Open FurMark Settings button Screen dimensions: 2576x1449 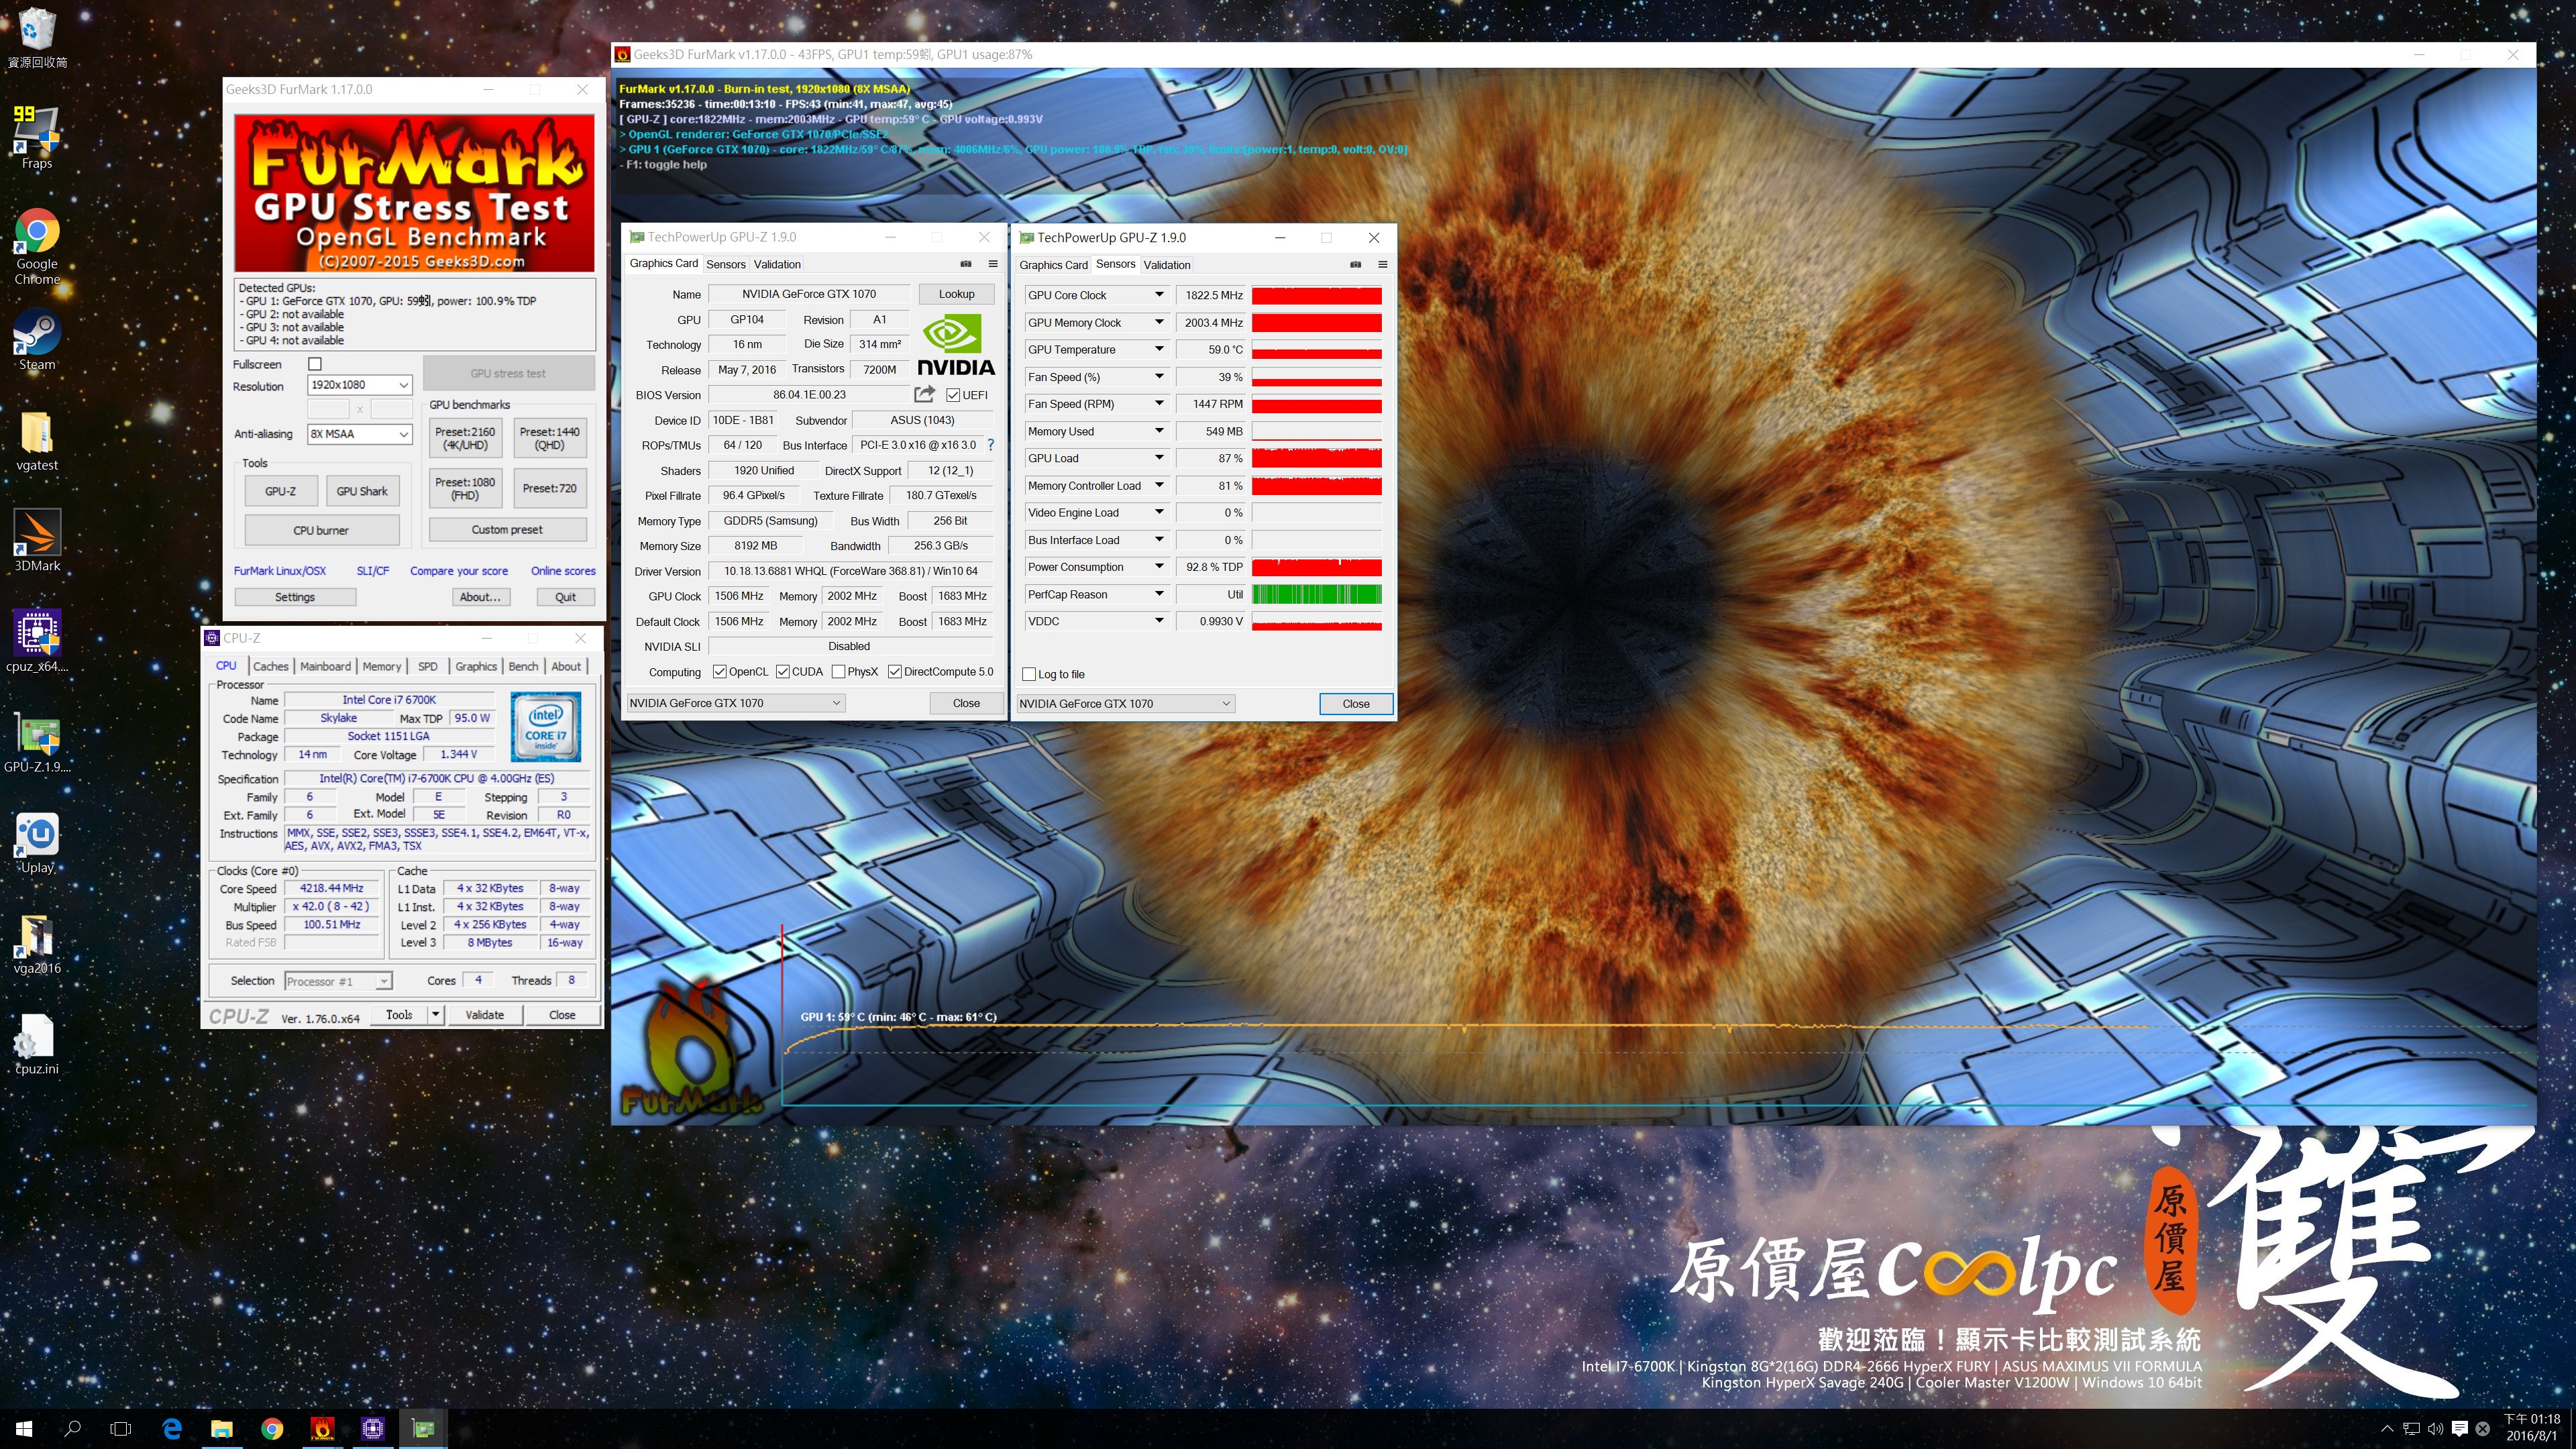click(295, 597)
